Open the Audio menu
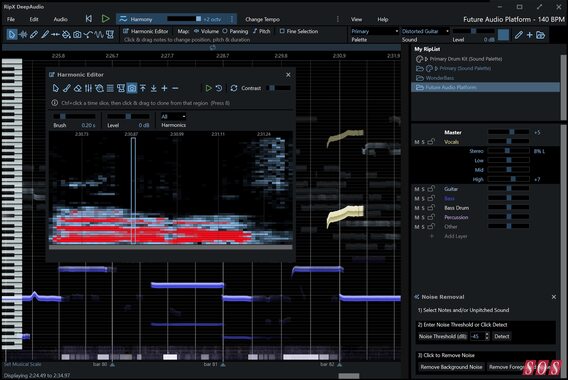This screenshot has width=568, height=380. [60, 19]
